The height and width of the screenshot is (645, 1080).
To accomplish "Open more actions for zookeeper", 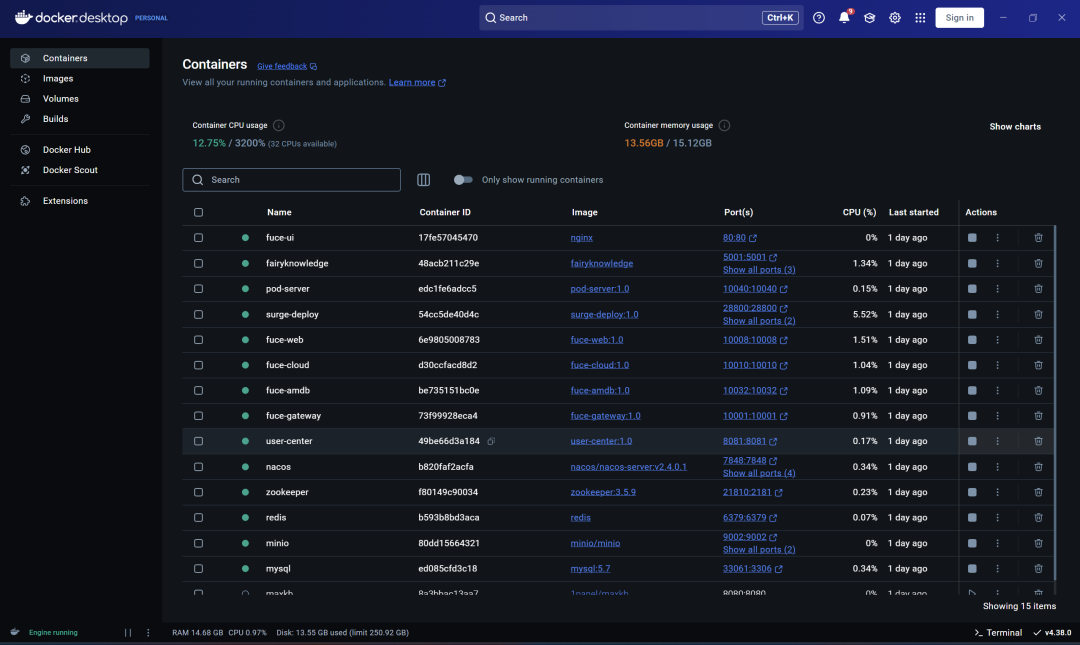I will pyautogui.click(x=997, y=492).
